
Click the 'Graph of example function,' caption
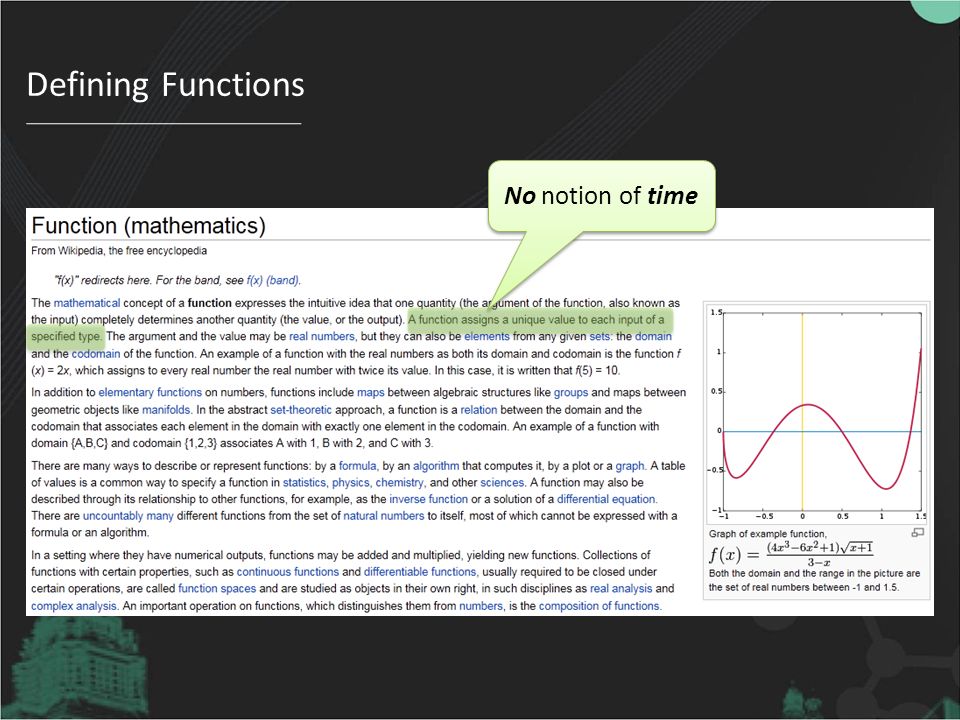click(768, 534)
